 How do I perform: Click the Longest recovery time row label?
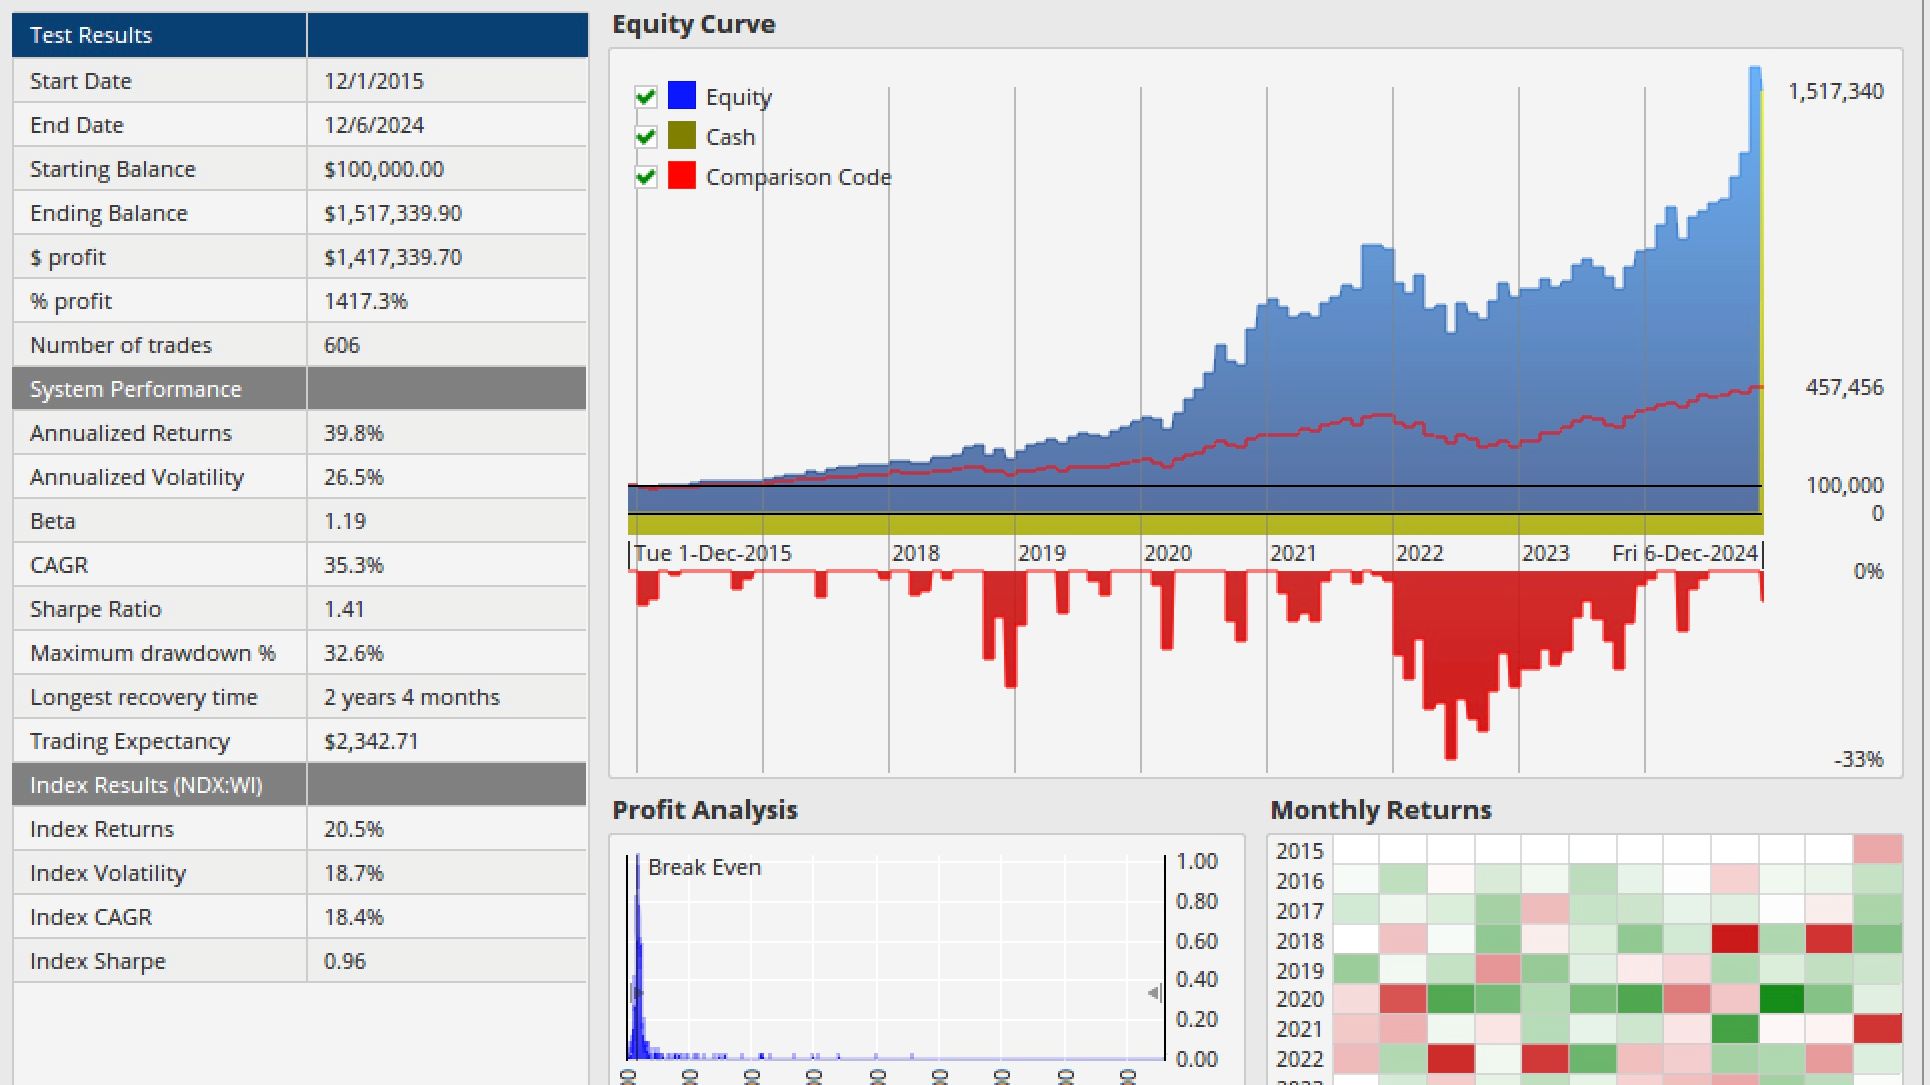tap(143, 697)
